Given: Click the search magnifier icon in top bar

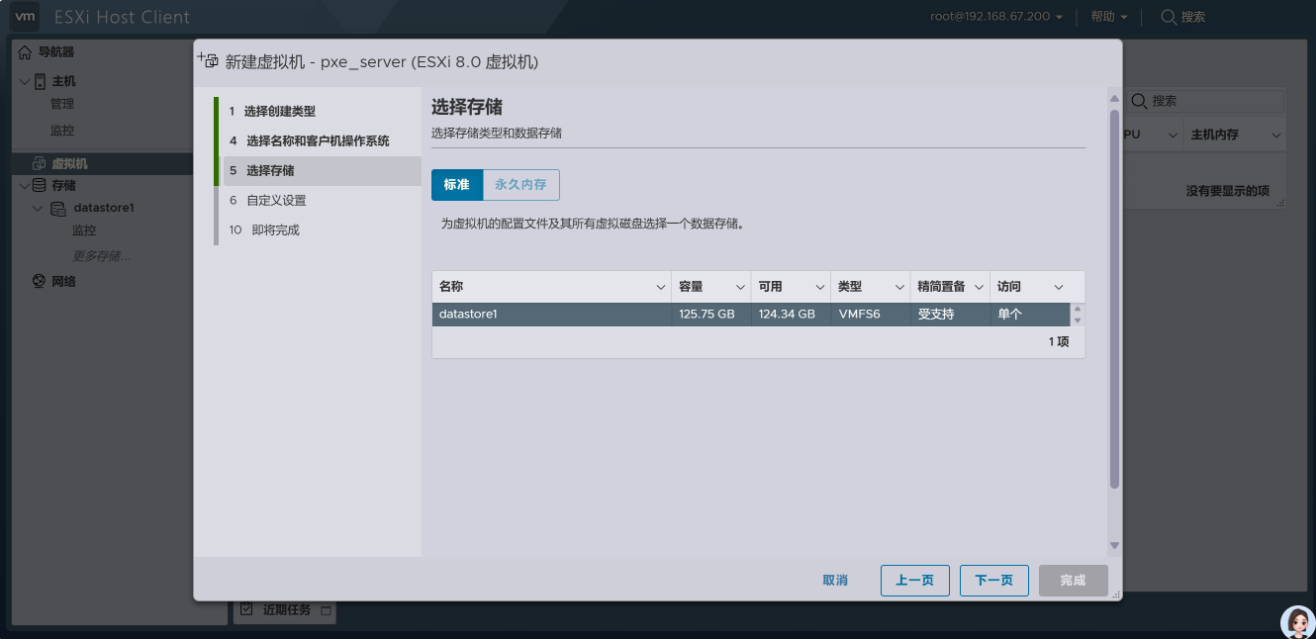Looking at the screenshot, I should click(1168, 17).
